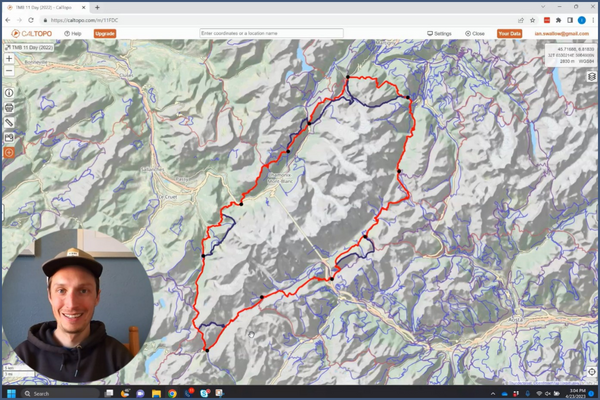
Task: Click the map zoom out minus button
Action: tap(9, 70)
